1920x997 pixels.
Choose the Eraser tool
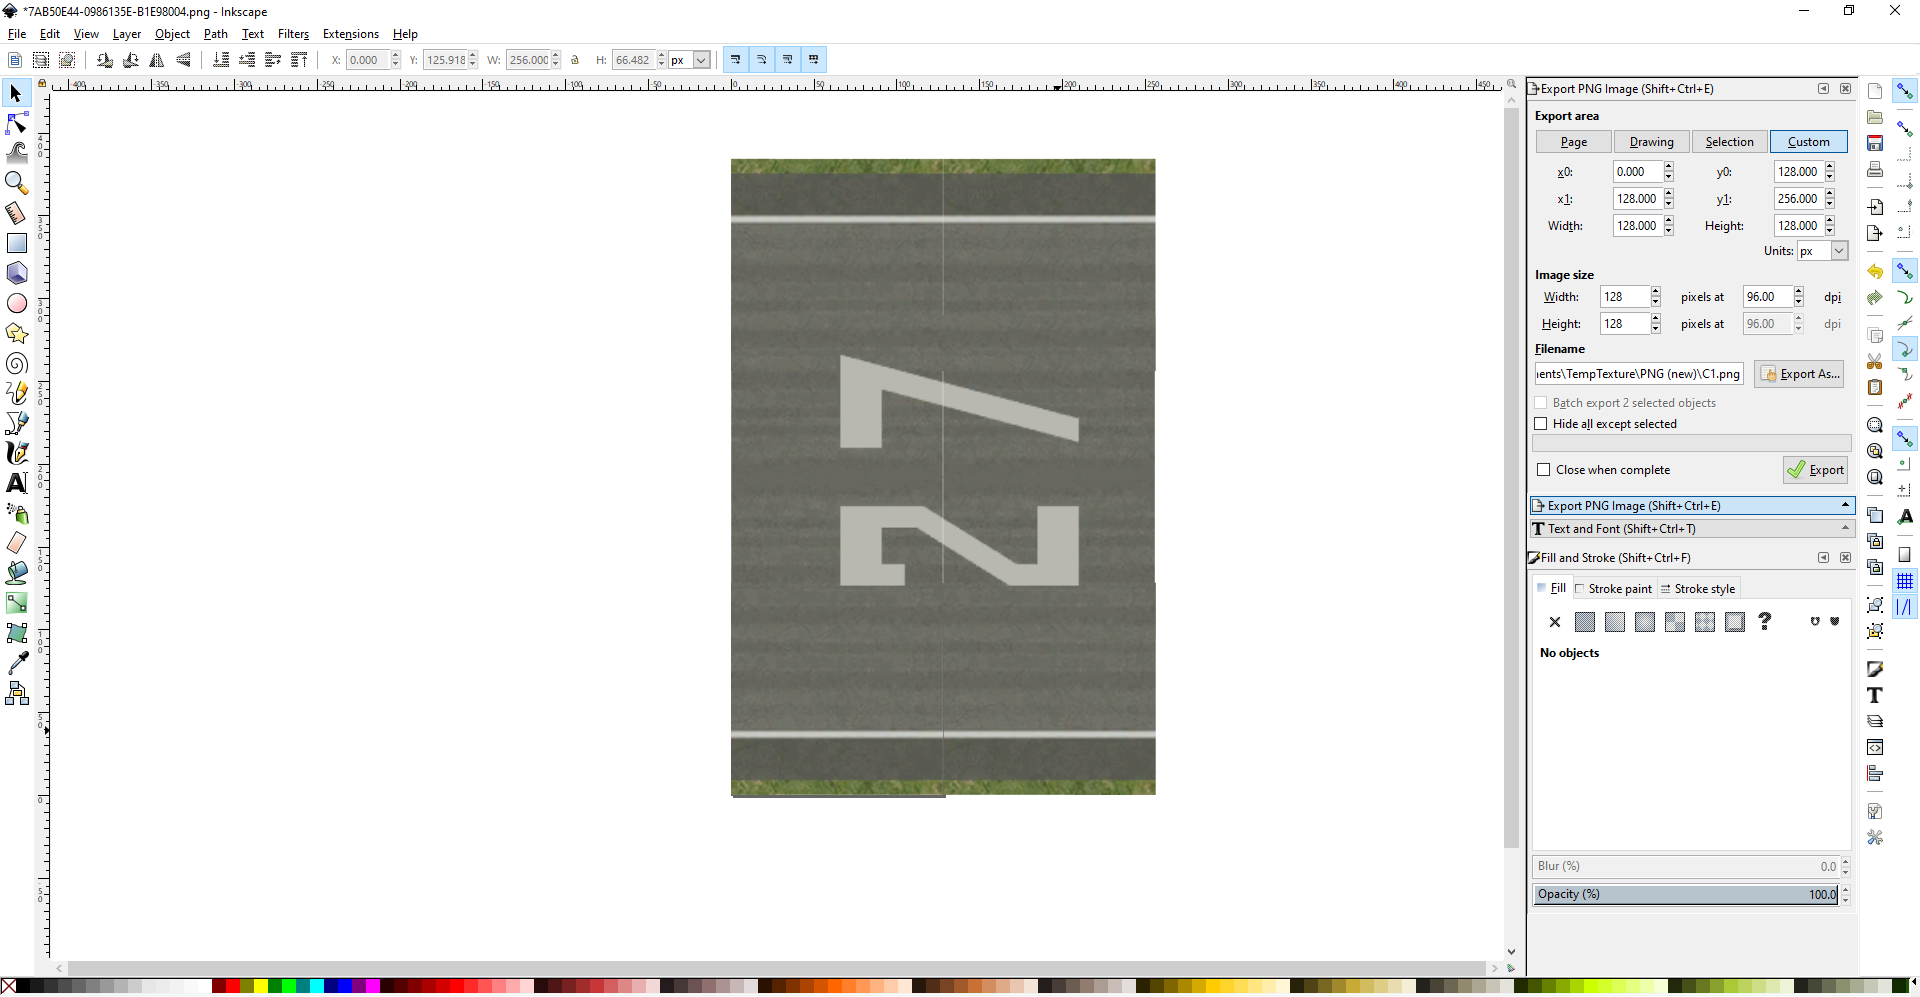17,543
